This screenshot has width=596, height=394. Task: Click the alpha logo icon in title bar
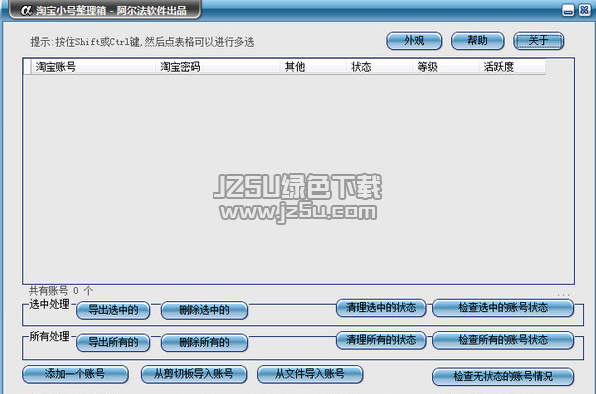(26, 10)
